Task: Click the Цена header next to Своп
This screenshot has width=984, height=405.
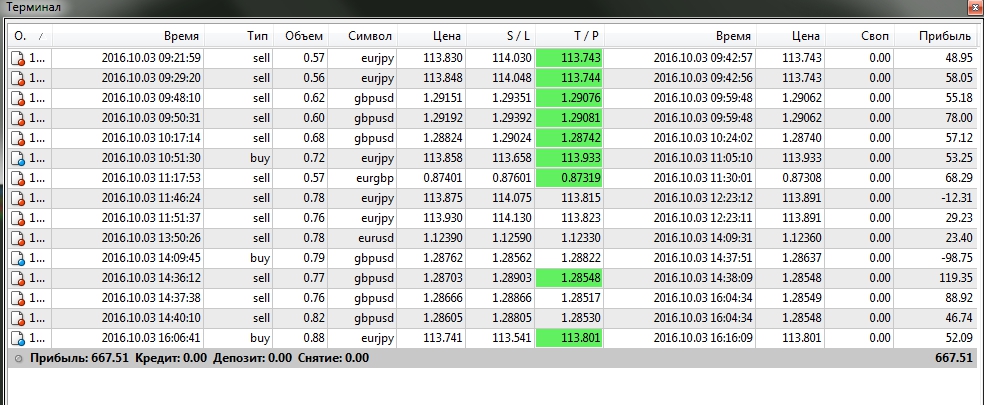Action: tap(790, 36)
